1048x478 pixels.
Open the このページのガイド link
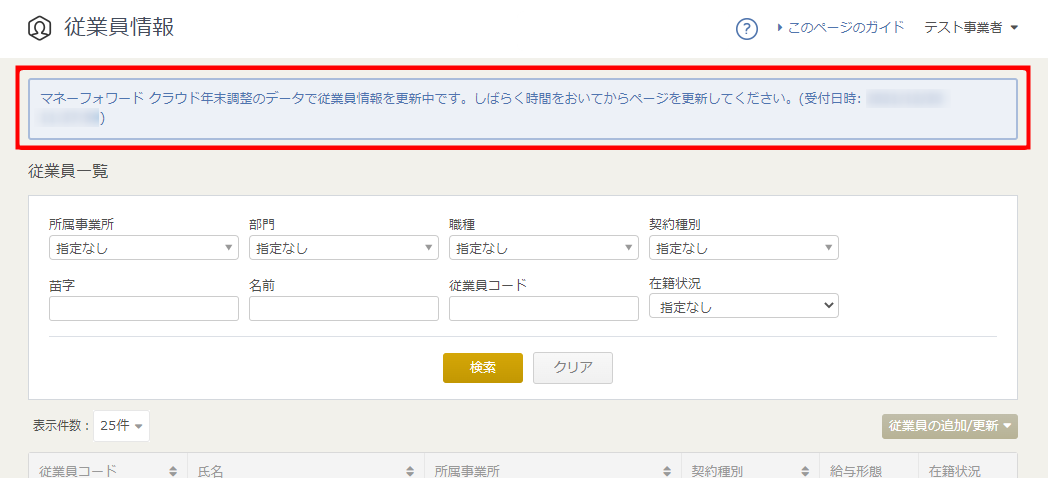point(845,28)
